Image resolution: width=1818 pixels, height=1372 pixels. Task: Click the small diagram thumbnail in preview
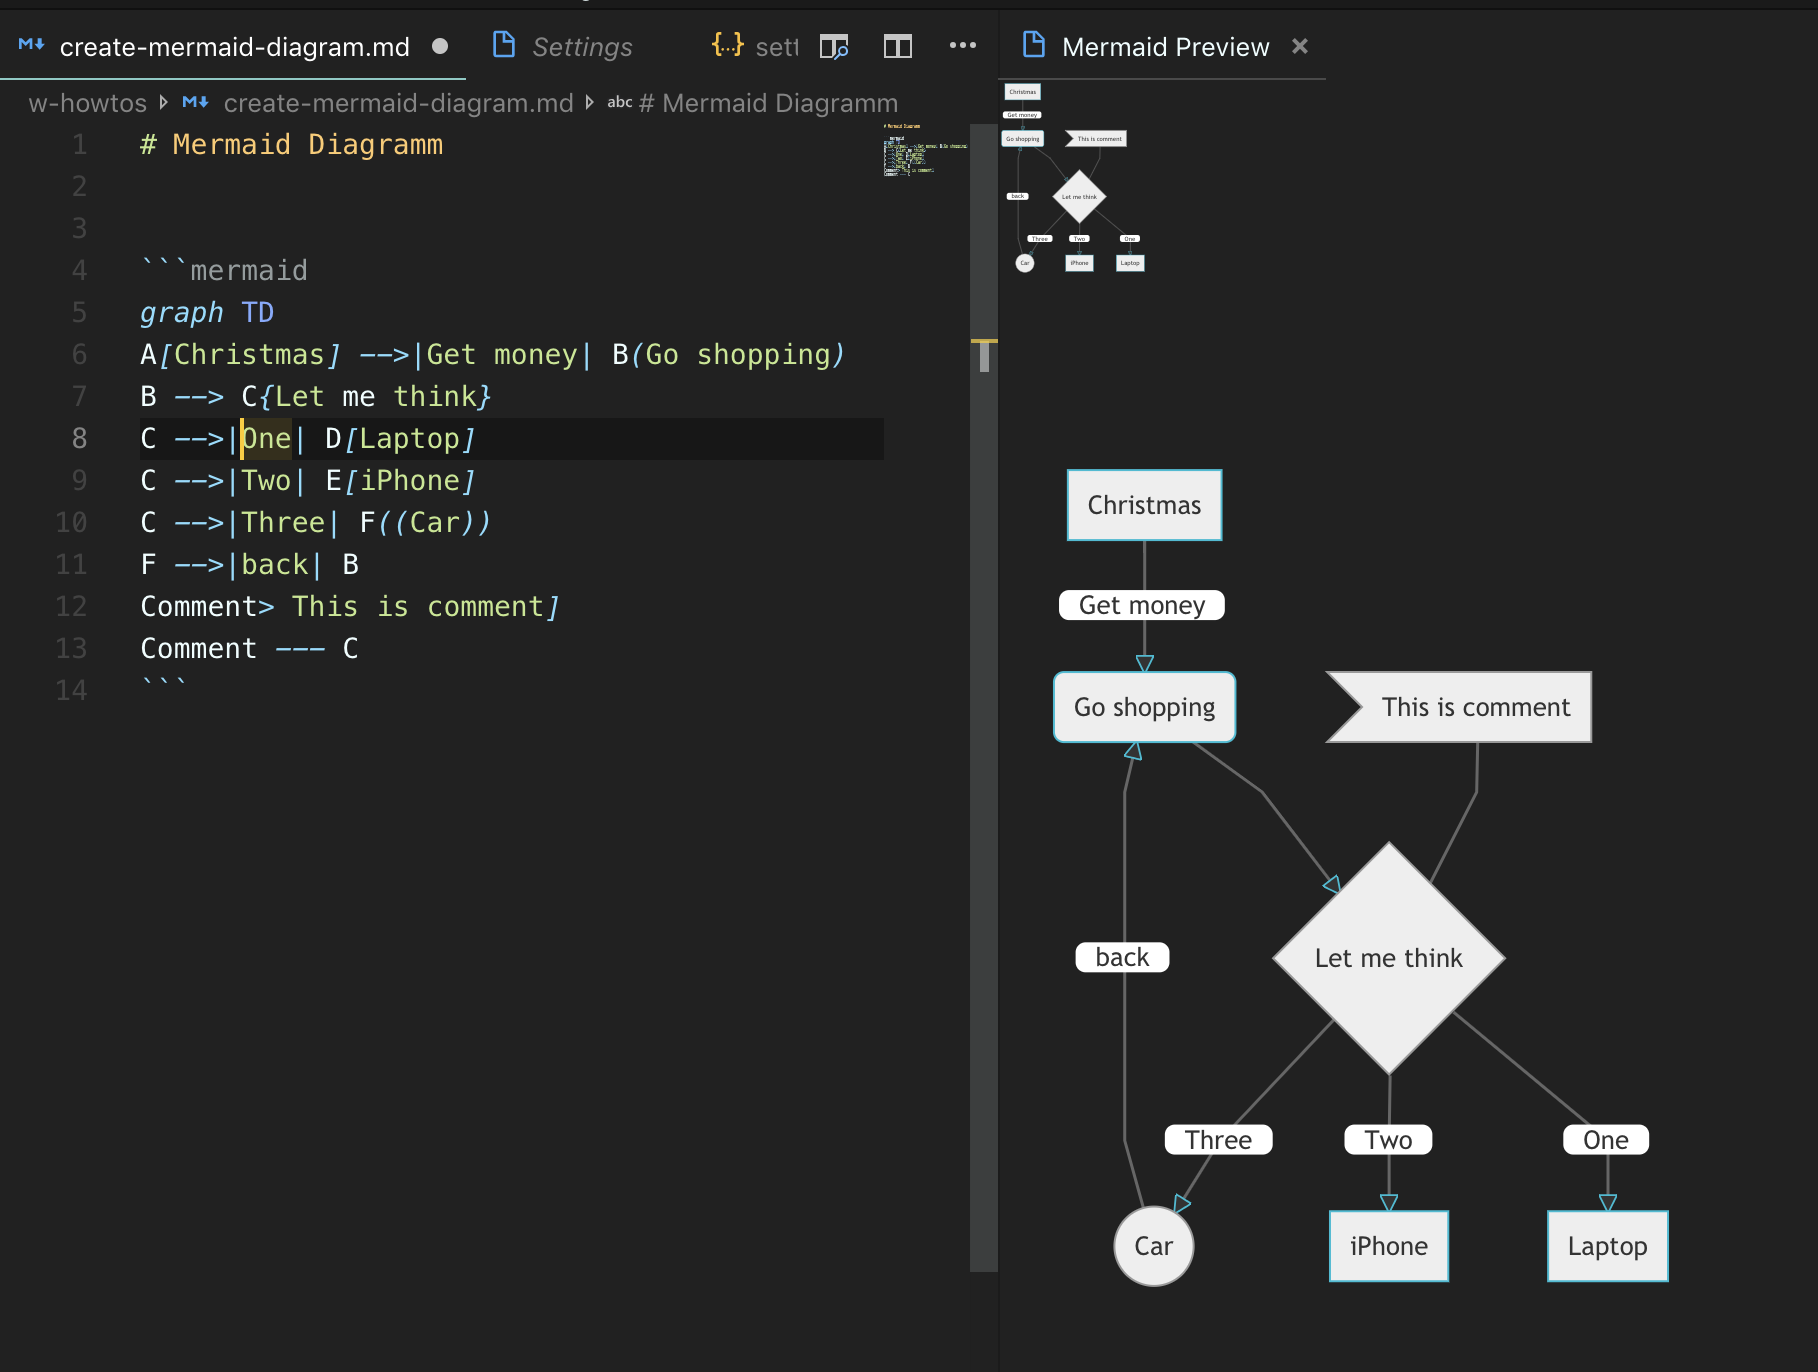[x=1074, y=178]
